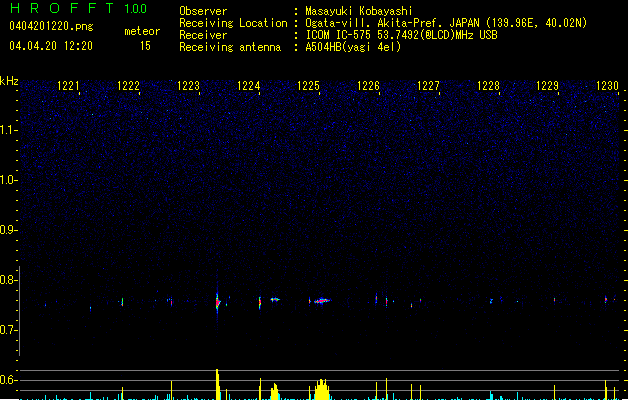Click the 1229 time axis marker
Image resolution: width=629 pixels, height=400 pixels.
pos(548,86)
